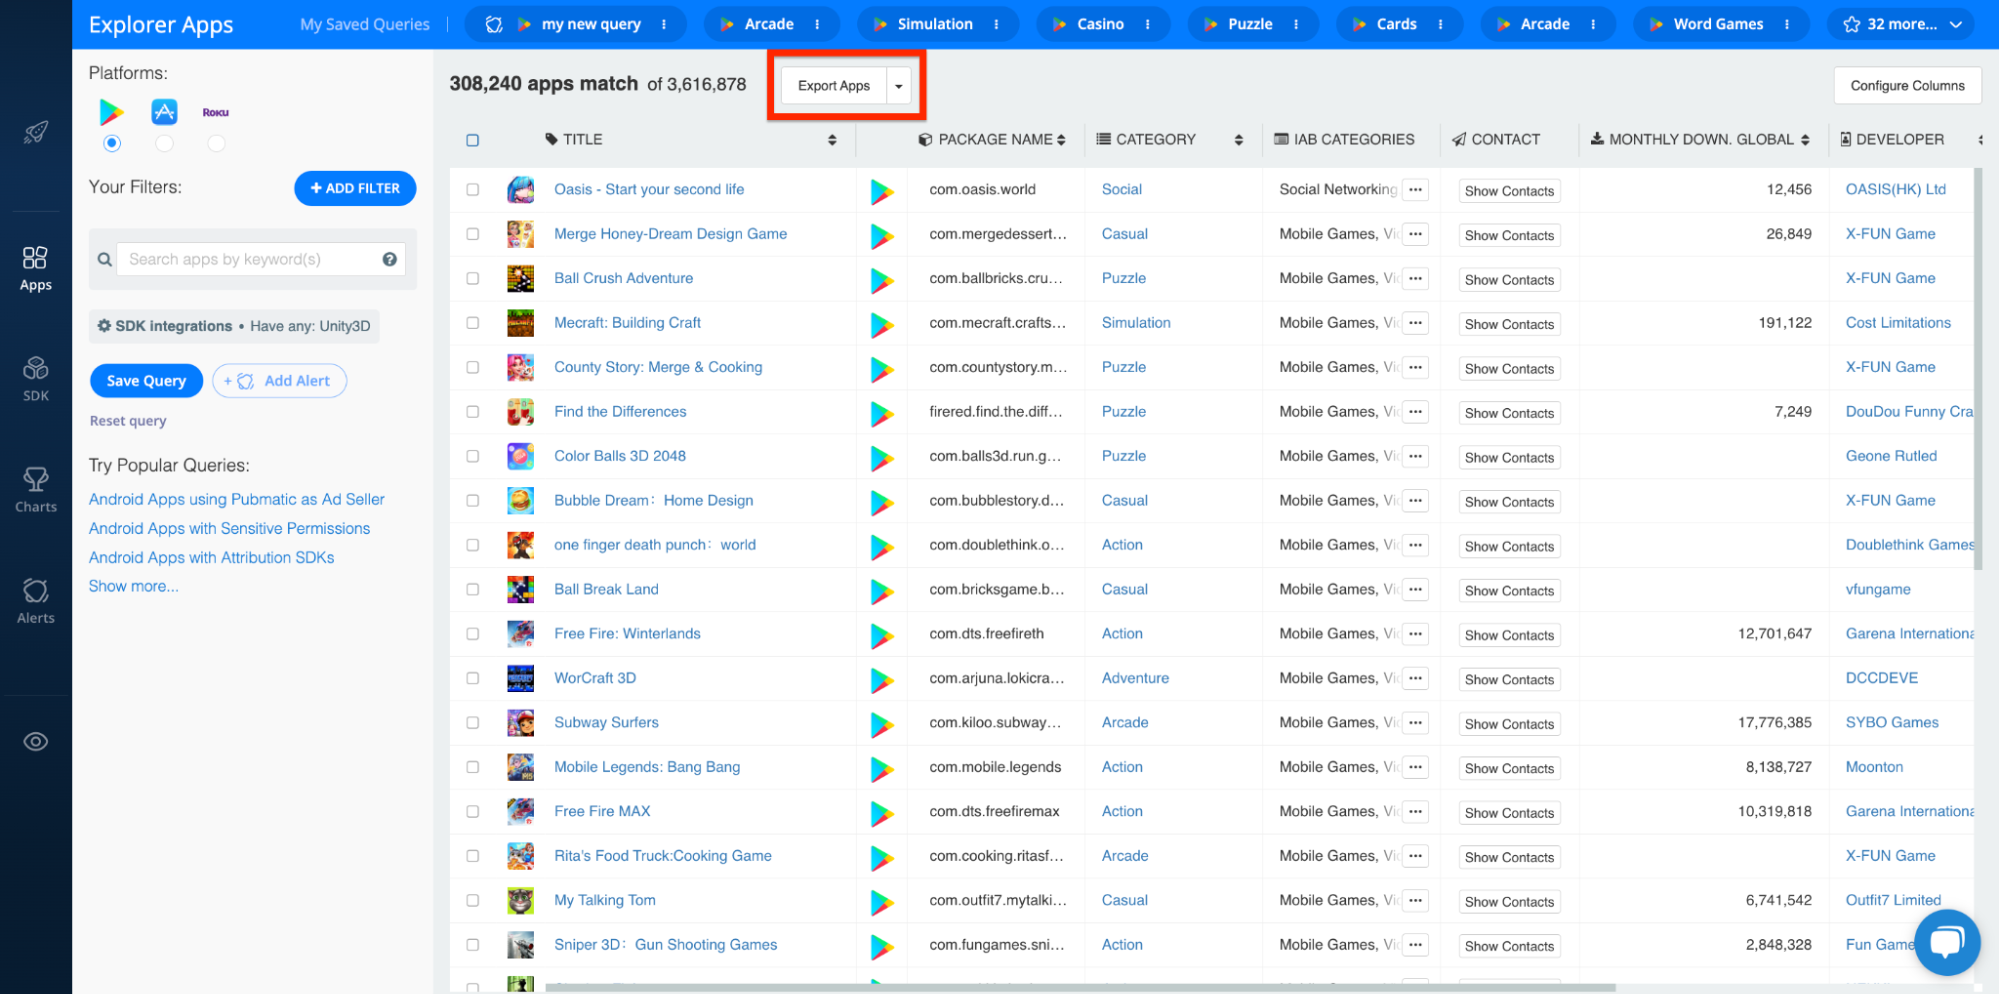
Task: Click the Subway Surfers app thumbnail
Action: coord(520,722)
